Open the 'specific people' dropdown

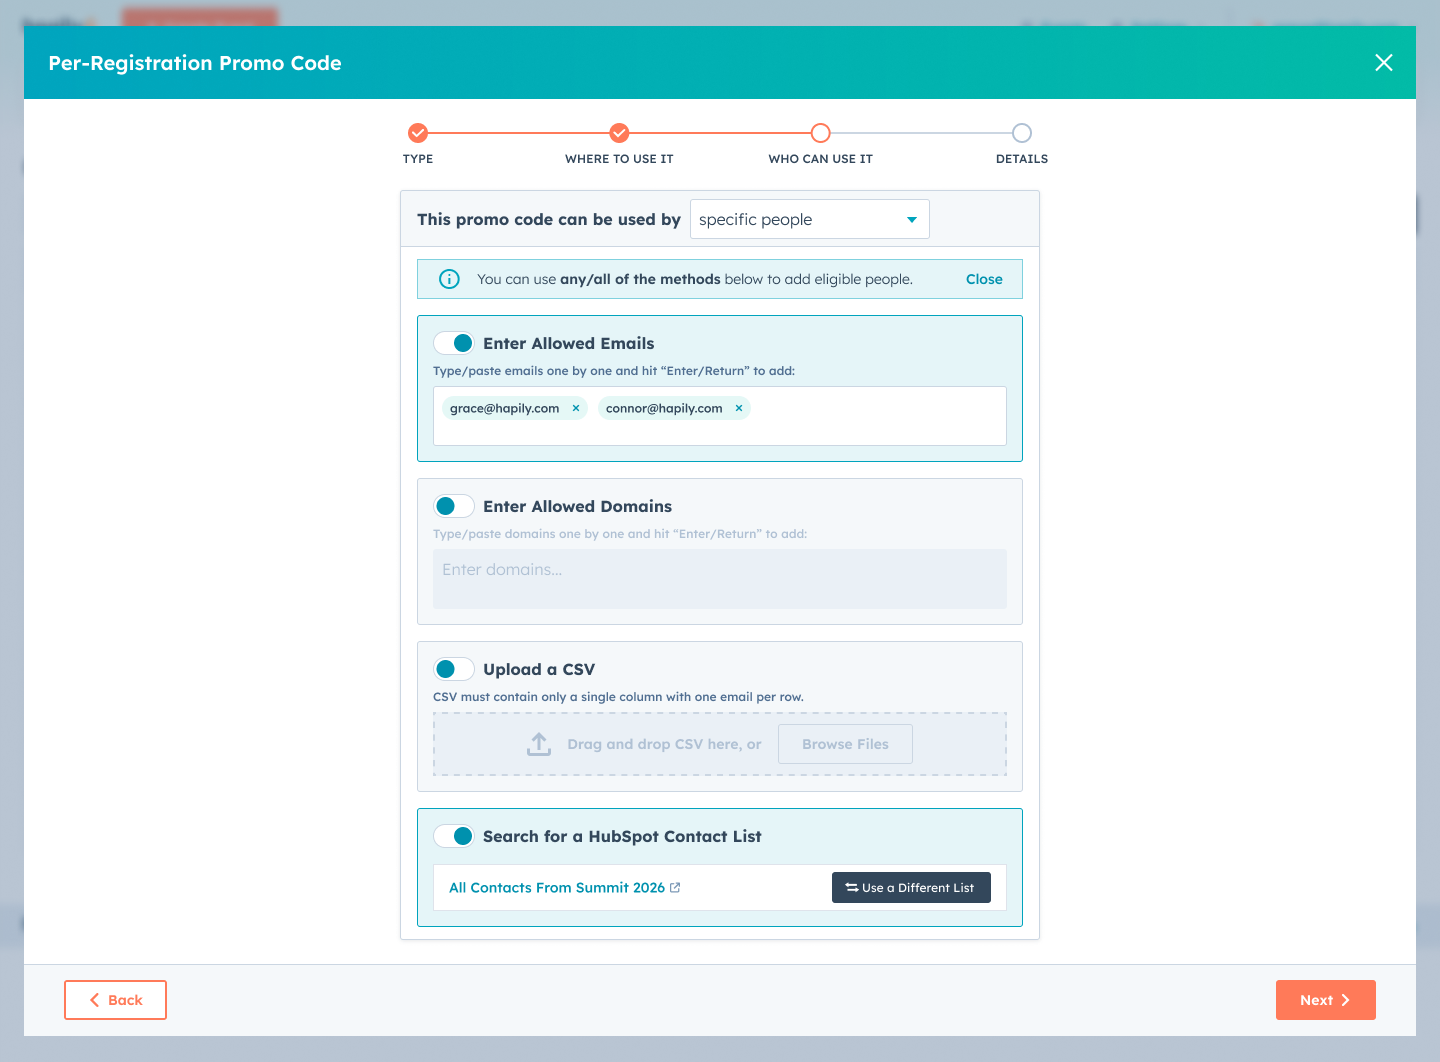click(810, 219)
